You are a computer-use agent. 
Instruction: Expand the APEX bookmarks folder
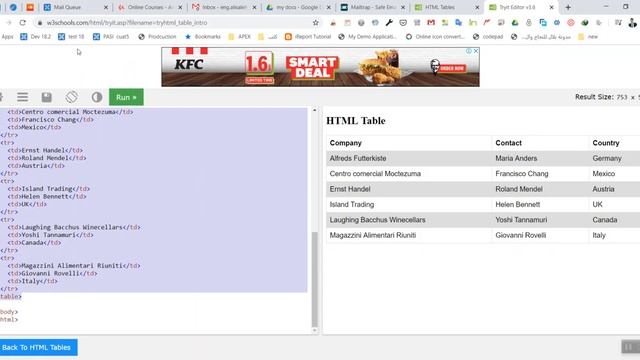[x=239, y=37]
